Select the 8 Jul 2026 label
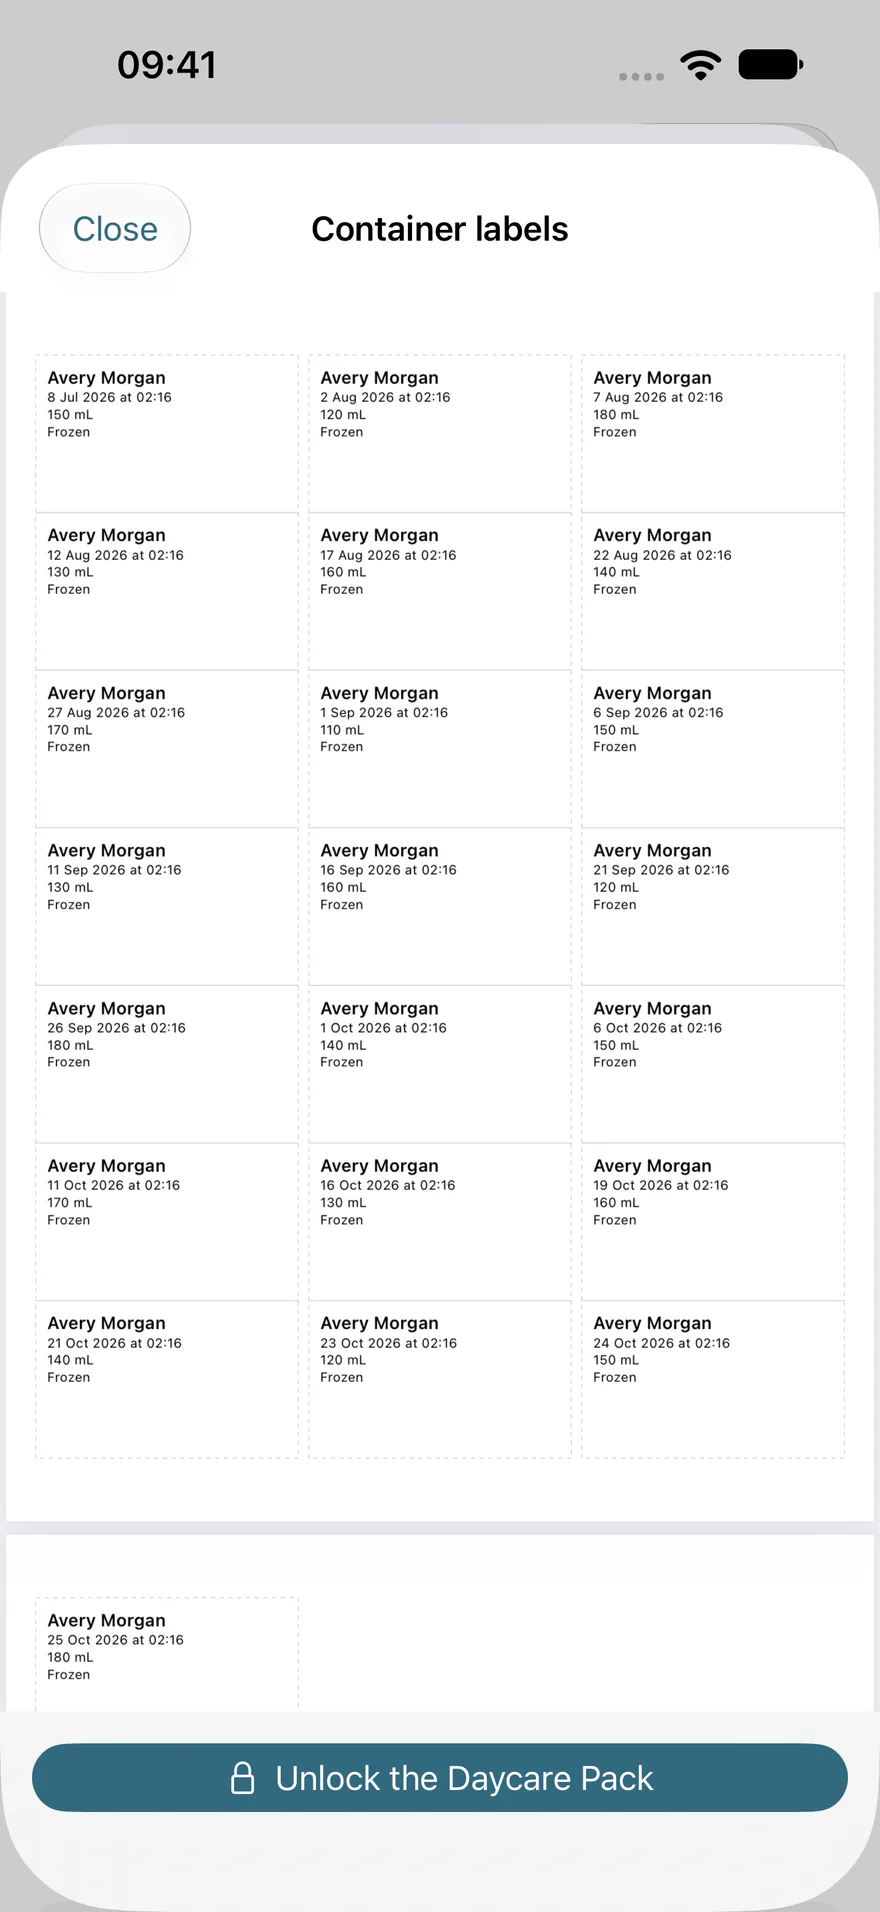Viewport: 880px width, 1912px height. coord(167,433)
